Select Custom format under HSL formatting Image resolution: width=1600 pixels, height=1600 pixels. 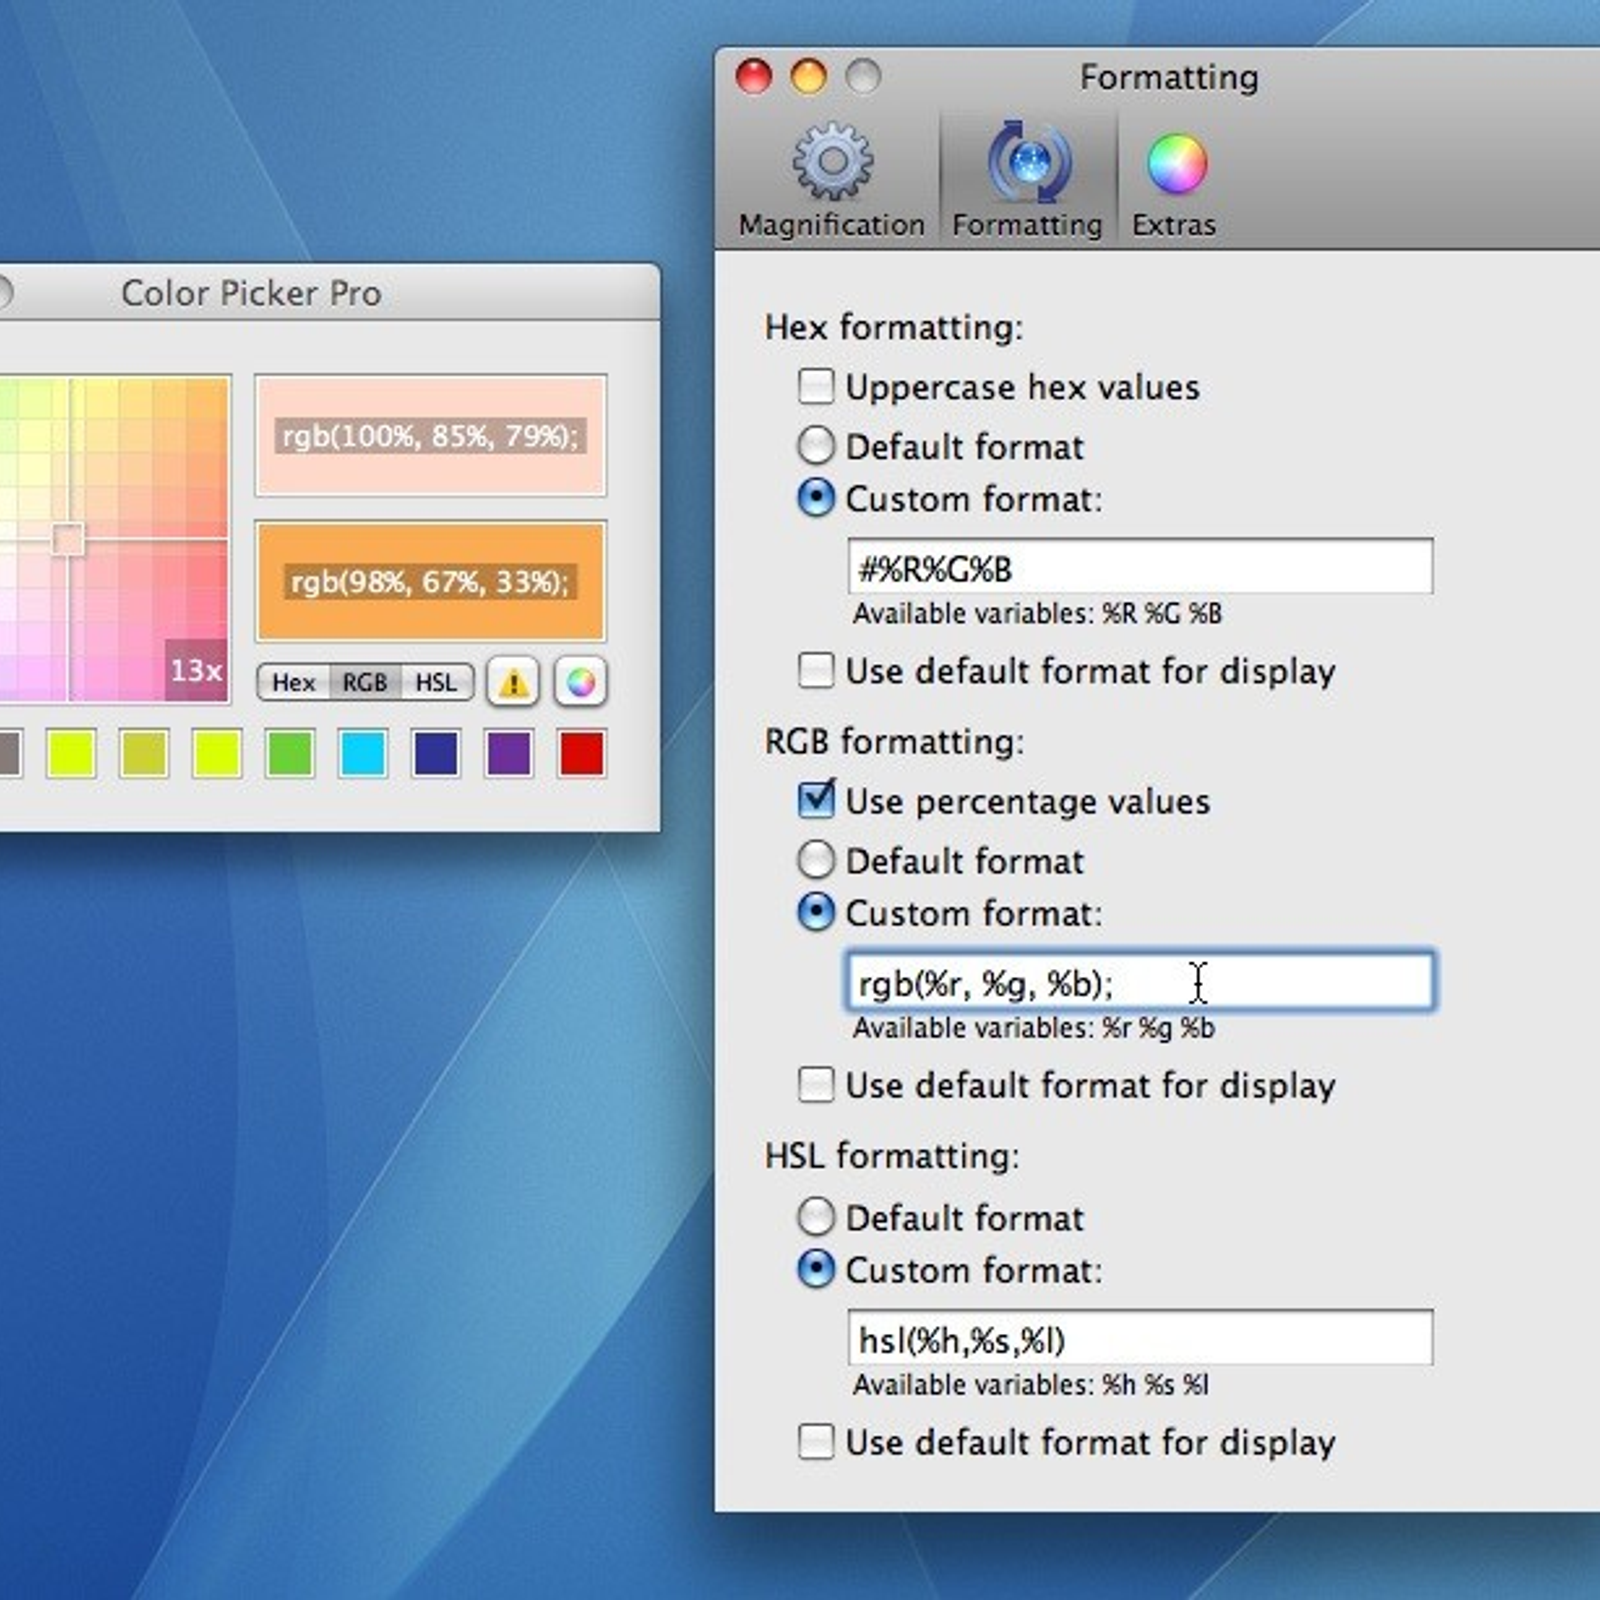[816, 1268]
